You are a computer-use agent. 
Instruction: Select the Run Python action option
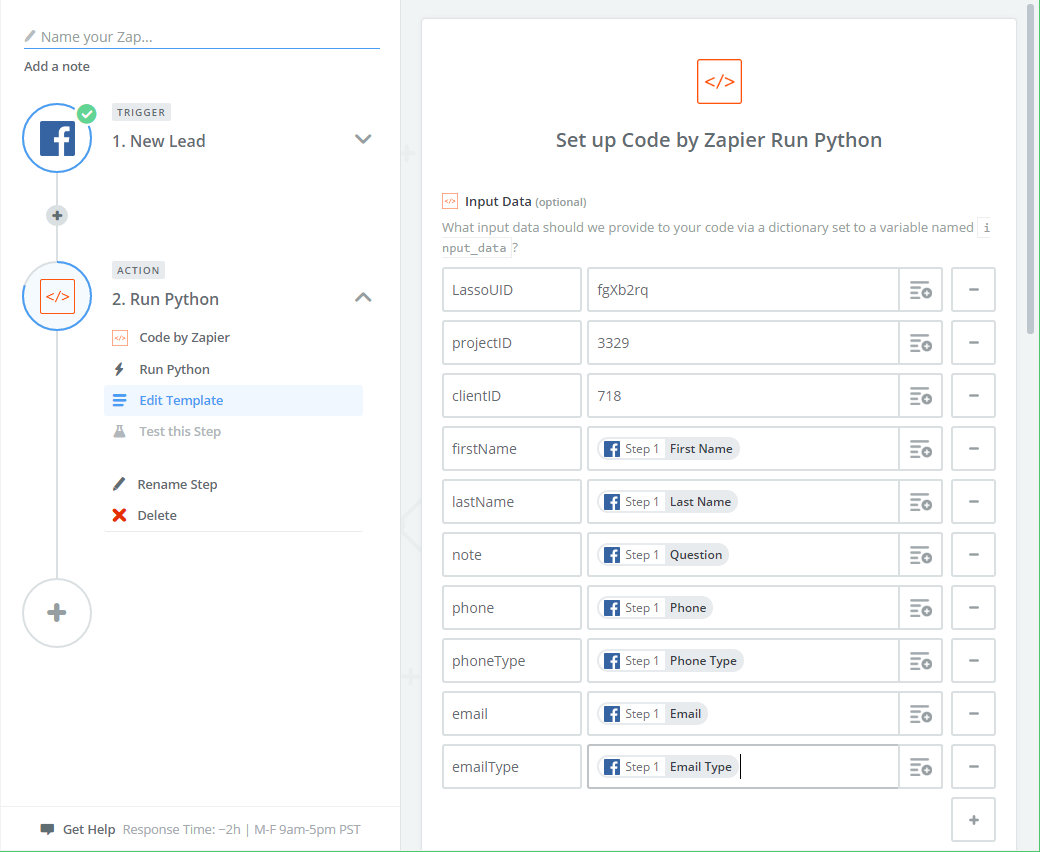click(174, 370)
